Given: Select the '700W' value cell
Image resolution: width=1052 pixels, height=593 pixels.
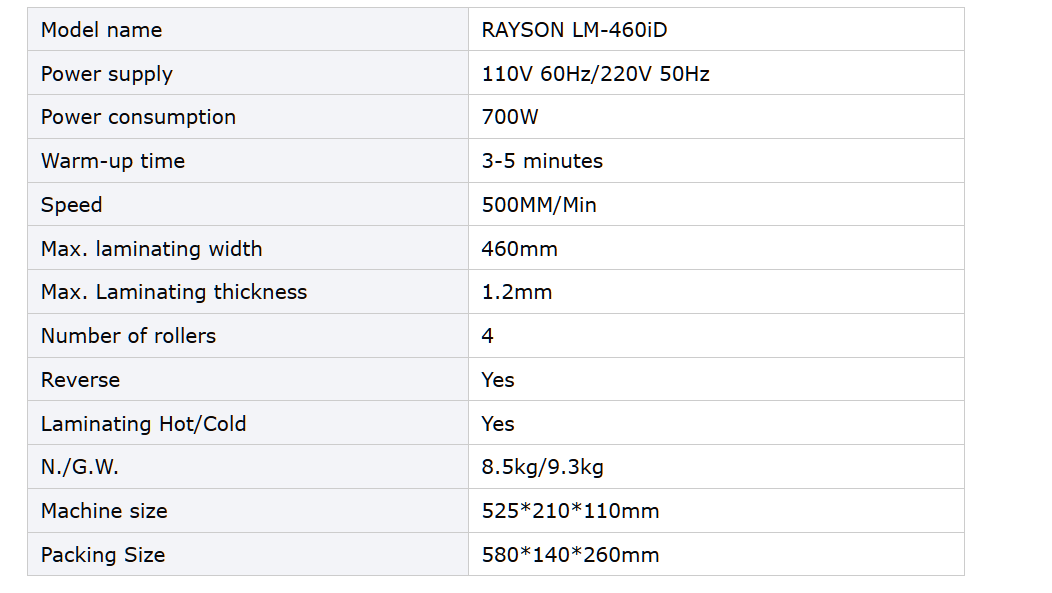Looking at the screenshot, I should 510,117.
